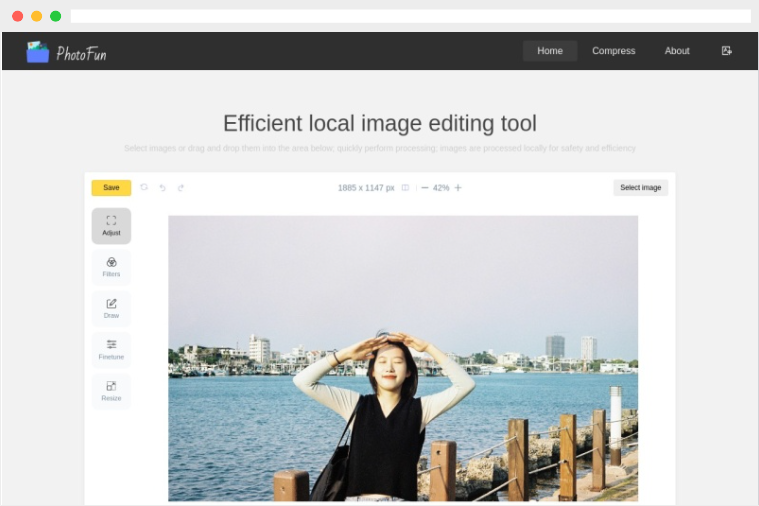
Task: Undo the last edit
Action: (x=162, y=187)
